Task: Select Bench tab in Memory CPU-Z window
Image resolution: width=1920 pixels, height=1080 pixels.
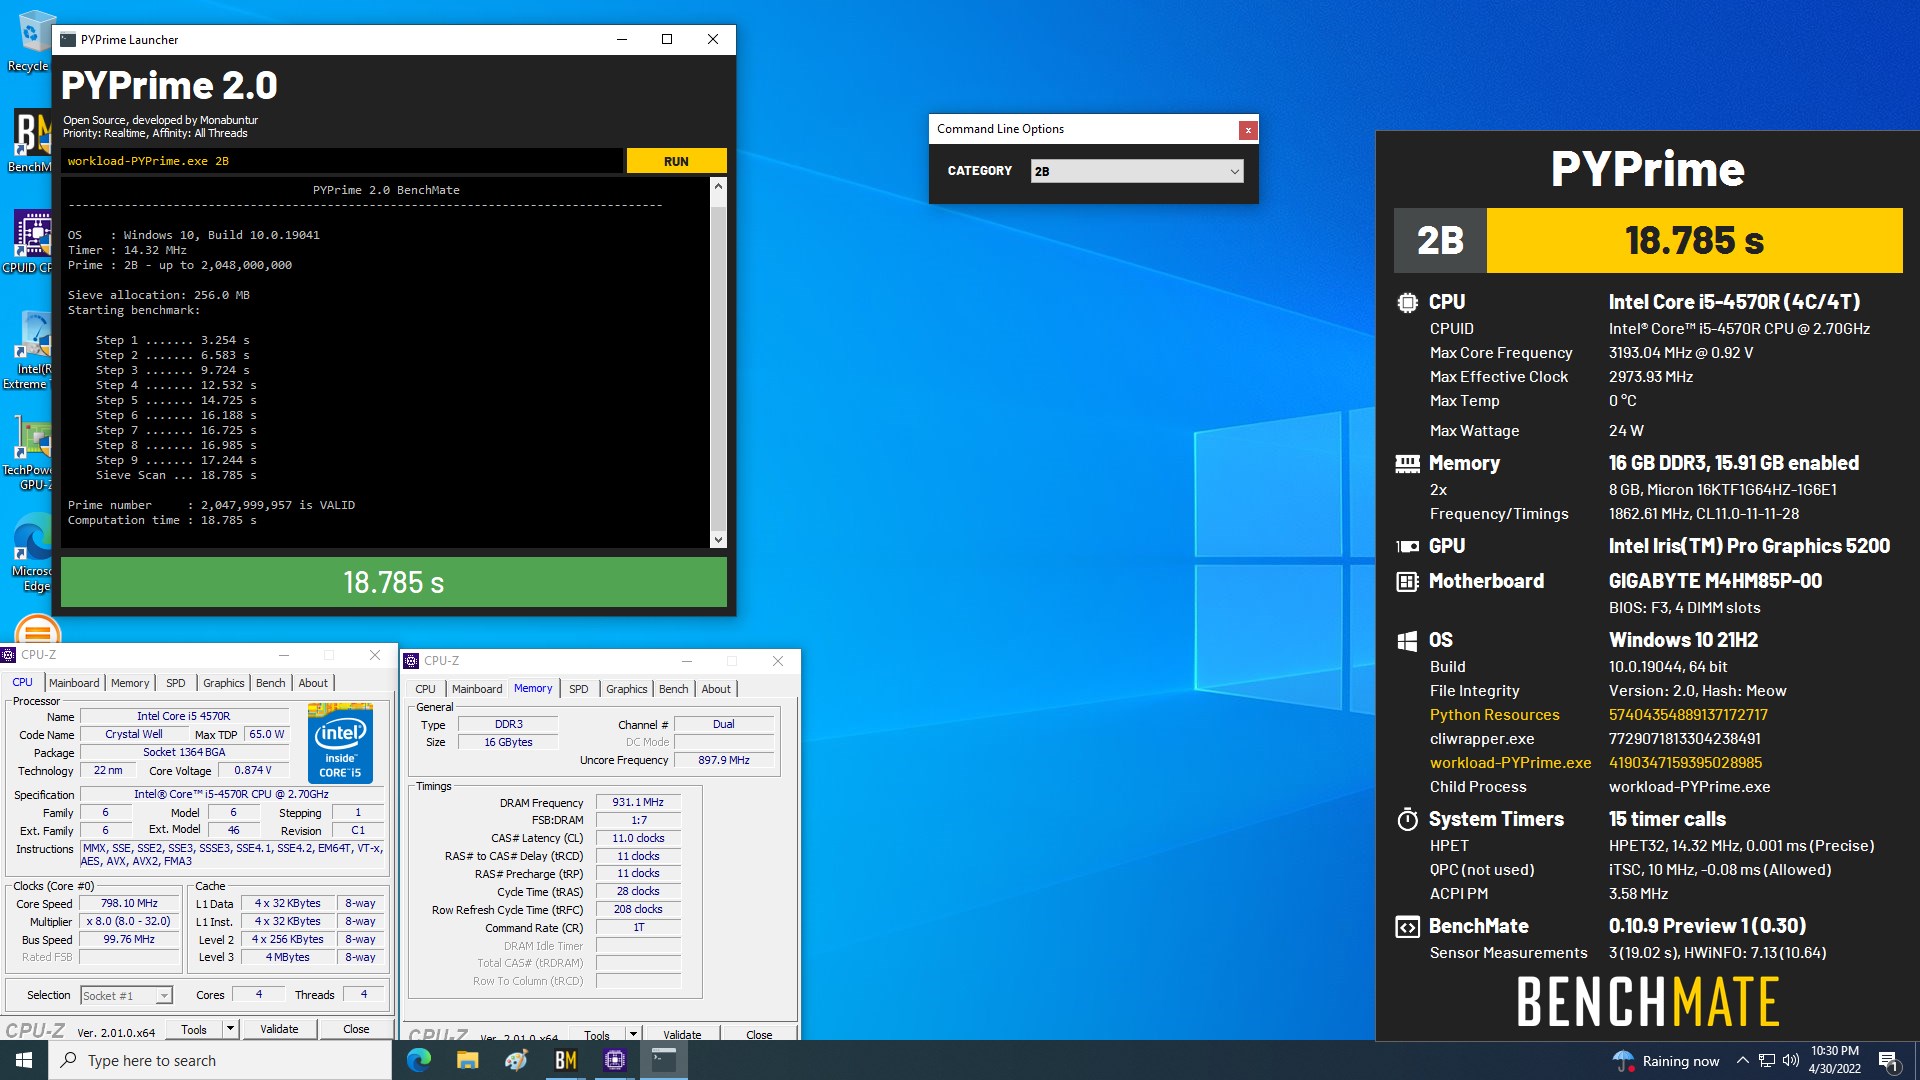Action: [x=673, y=689]
